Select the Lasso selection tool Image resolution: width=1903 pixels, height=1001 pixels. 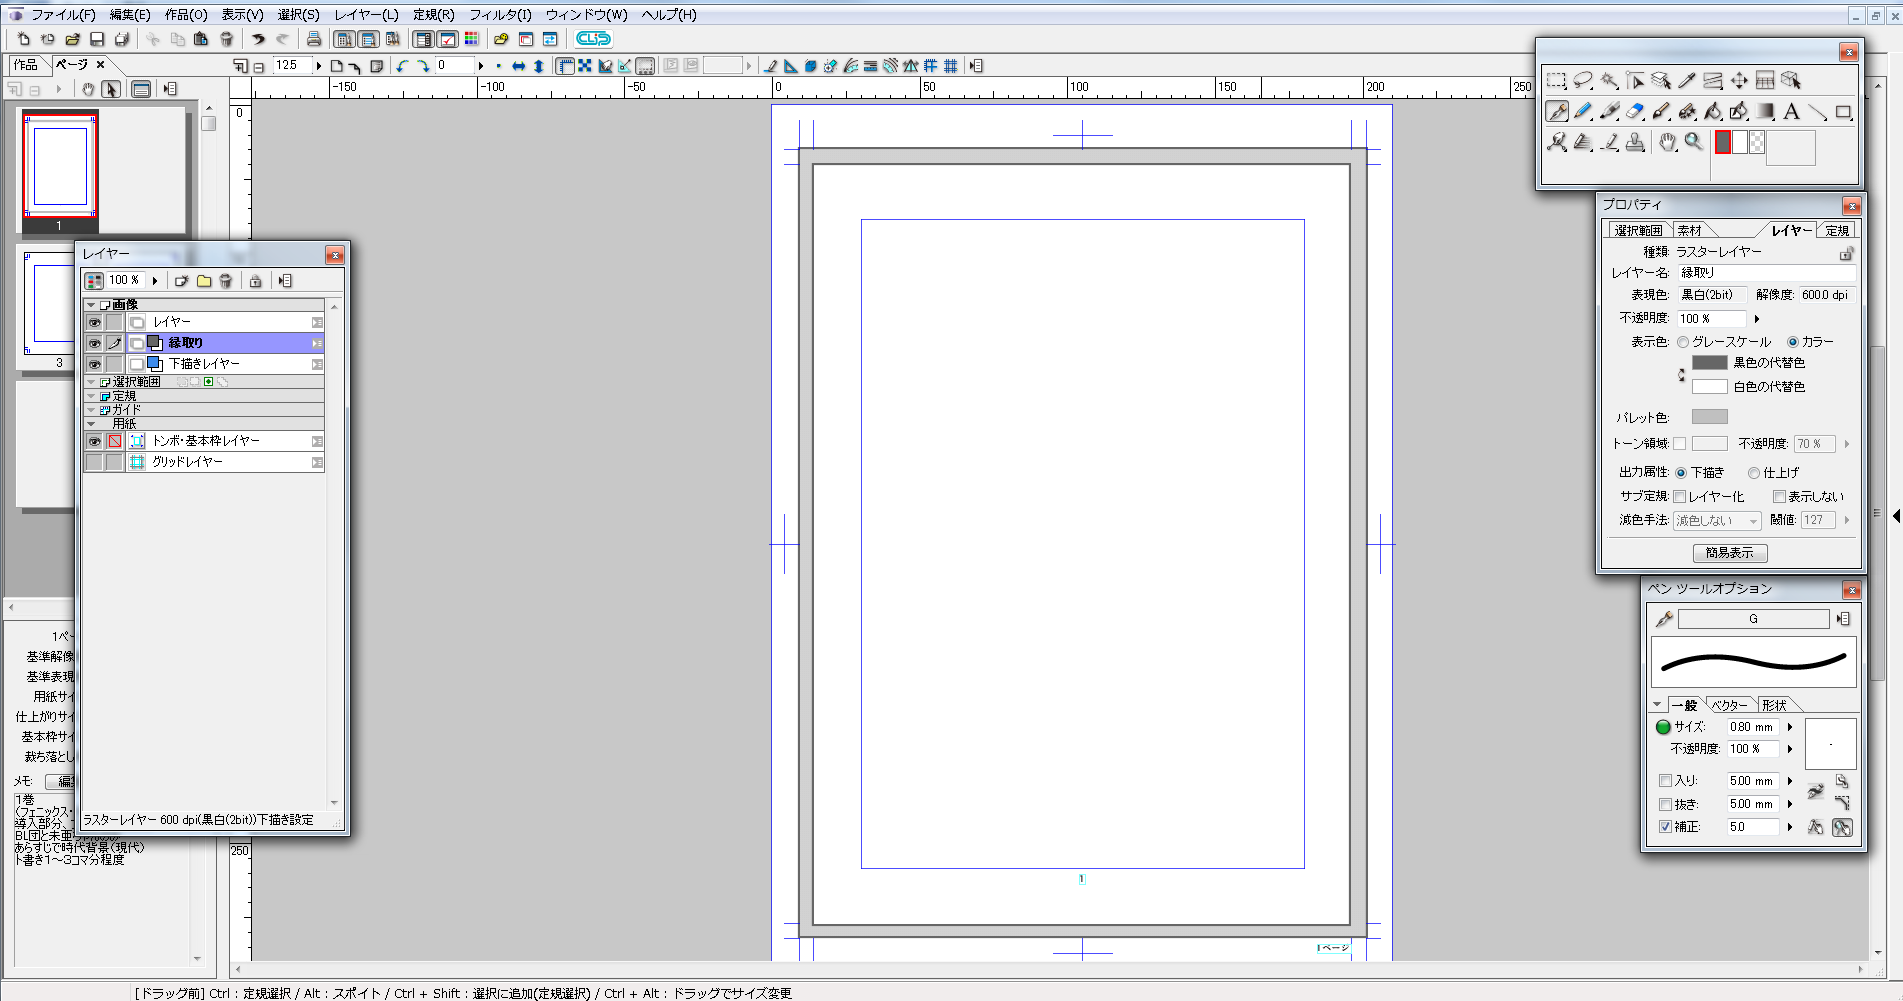click(x=1583, y=81)
